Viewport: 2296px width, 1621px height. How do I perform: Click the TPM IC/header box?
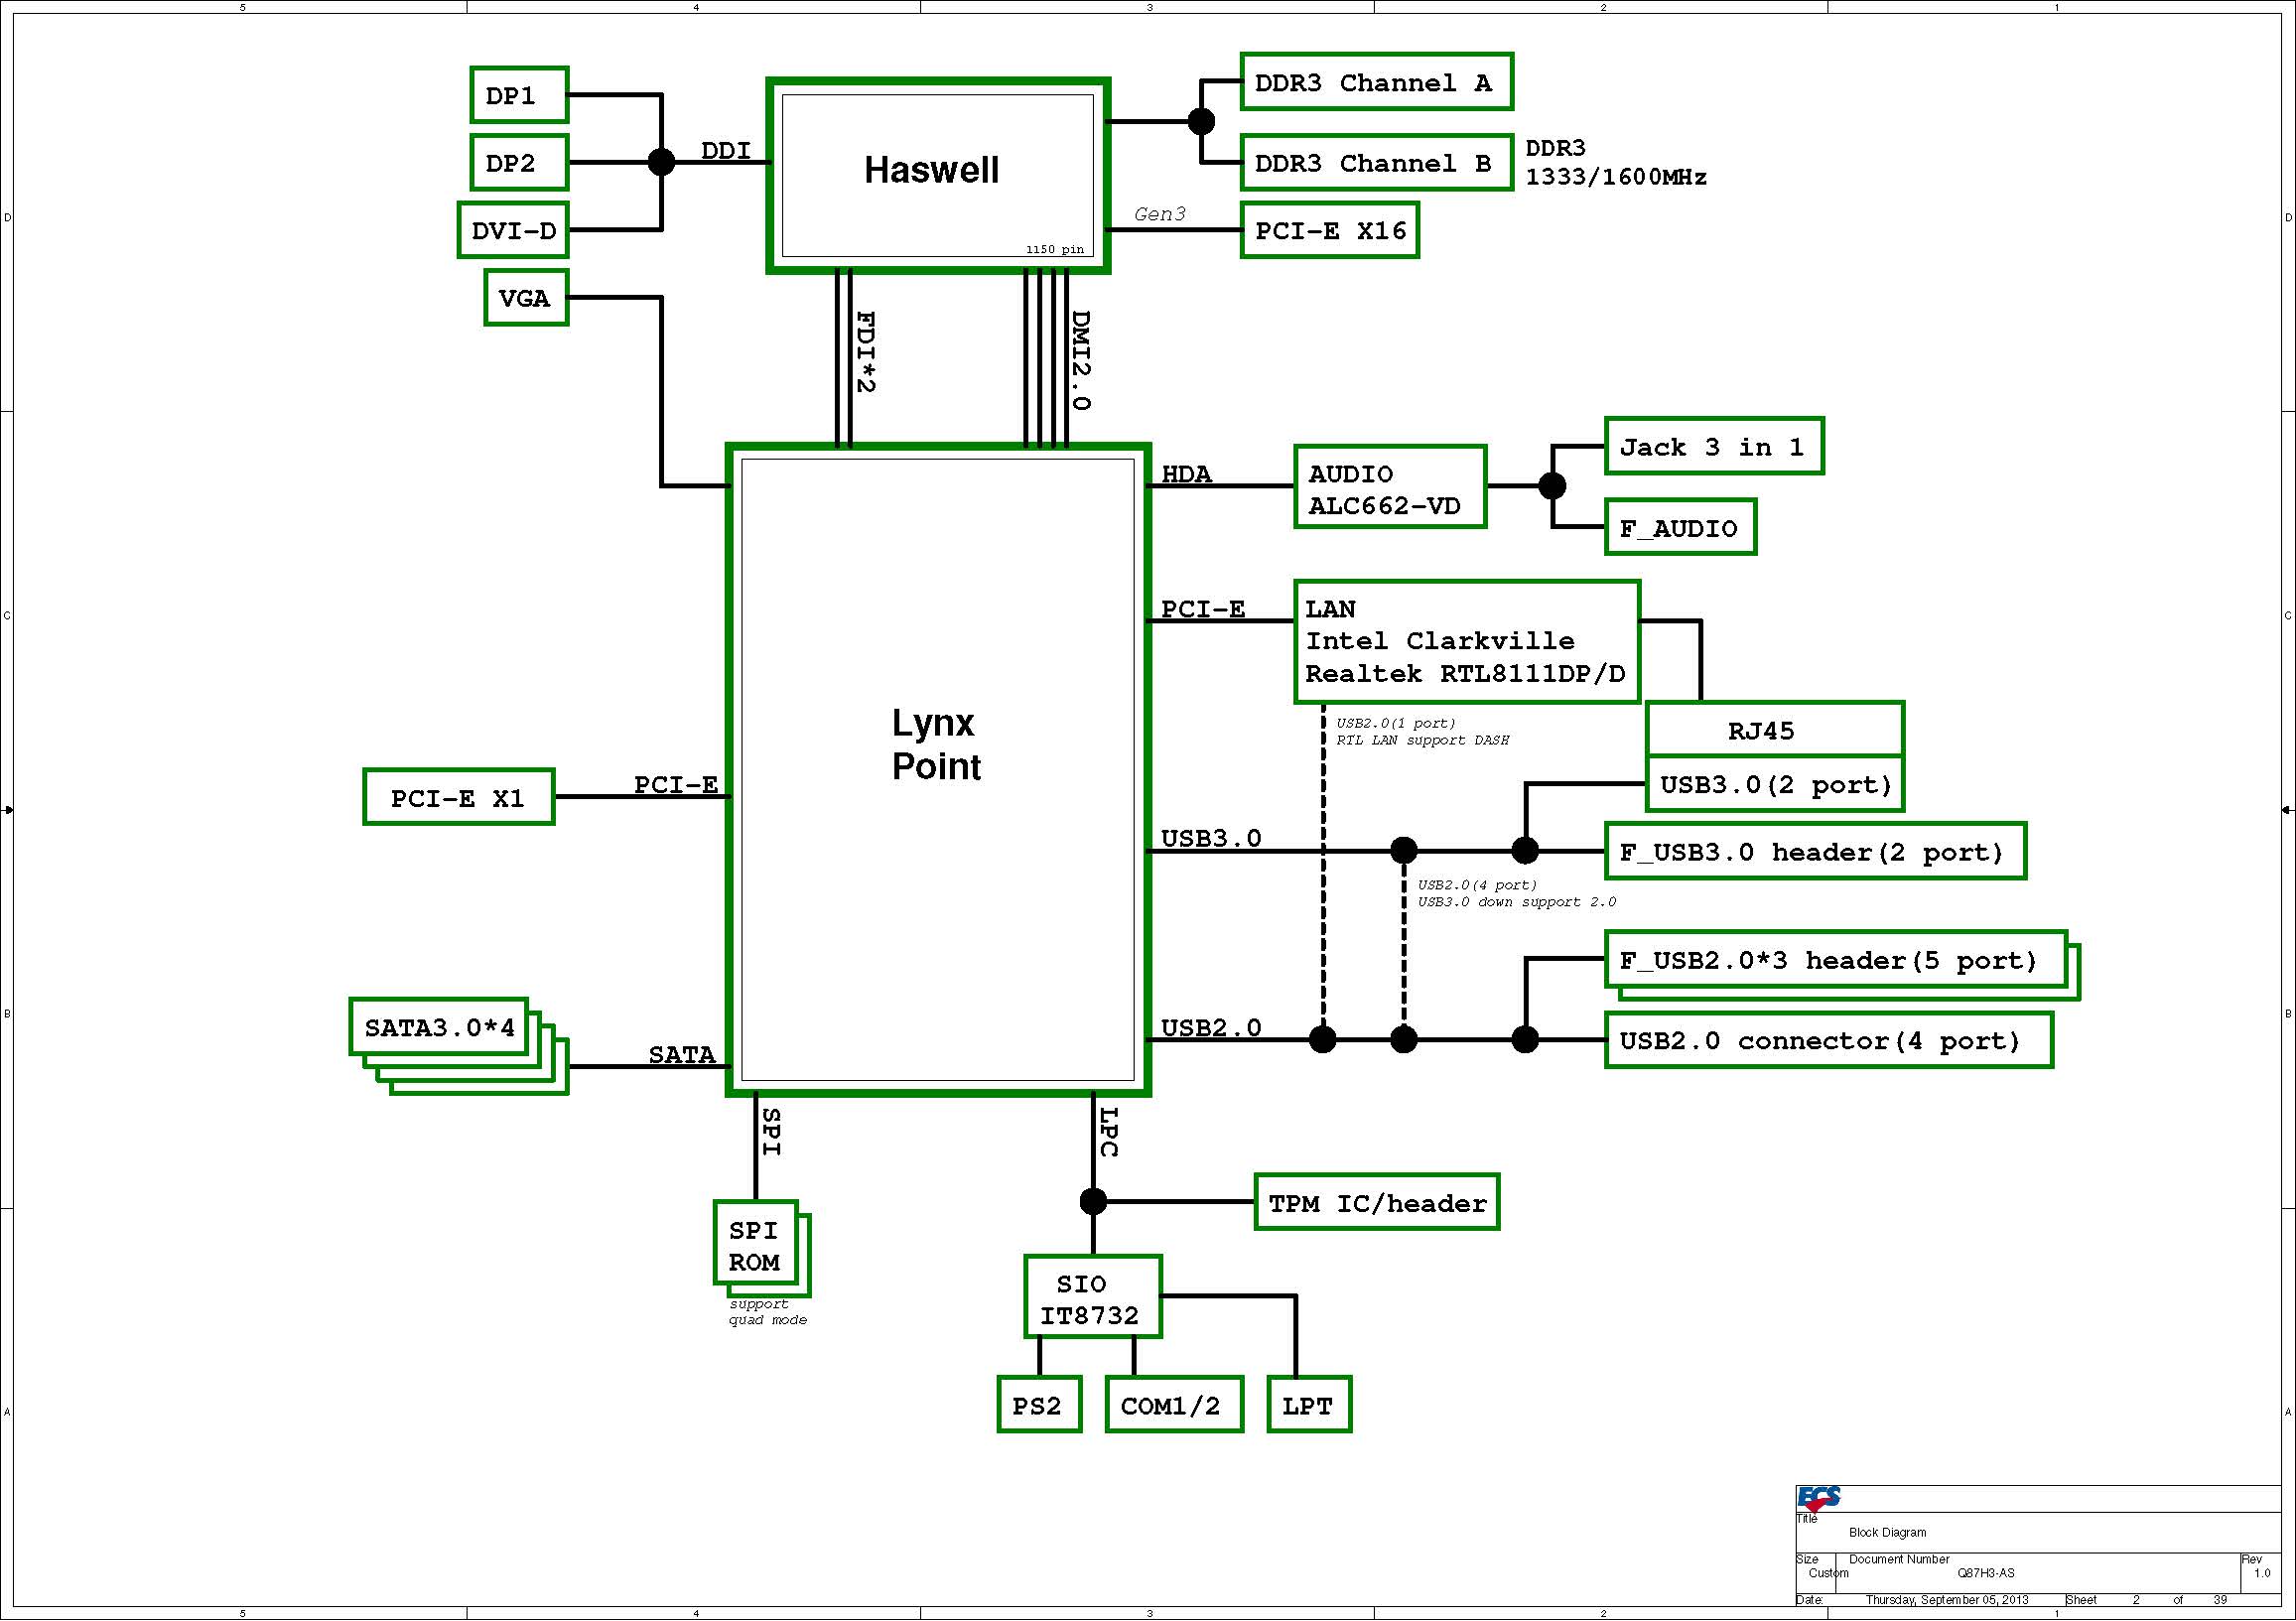pyautogui.click(x=1376, y=1202)
